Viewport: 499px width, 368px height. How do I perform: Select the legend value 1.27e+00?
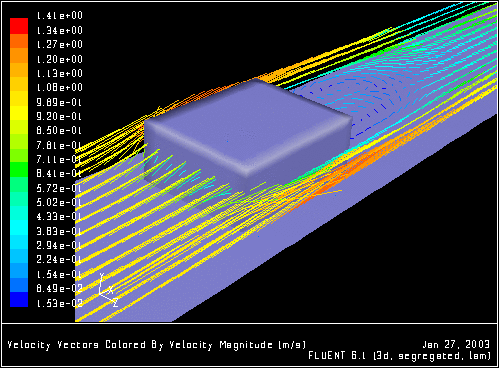pyautogui.click(x=60, y=44)
